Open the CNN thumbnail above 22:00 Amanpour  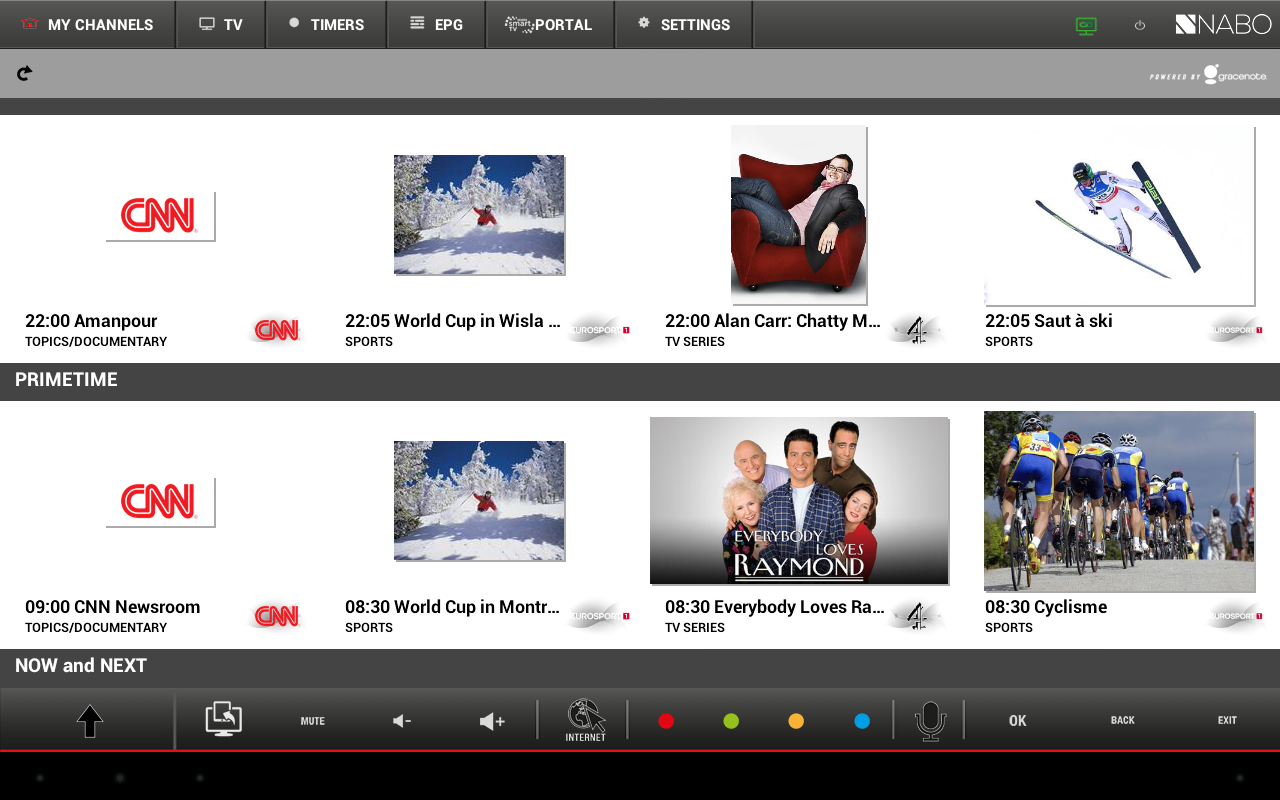click(x=160, y=216)
